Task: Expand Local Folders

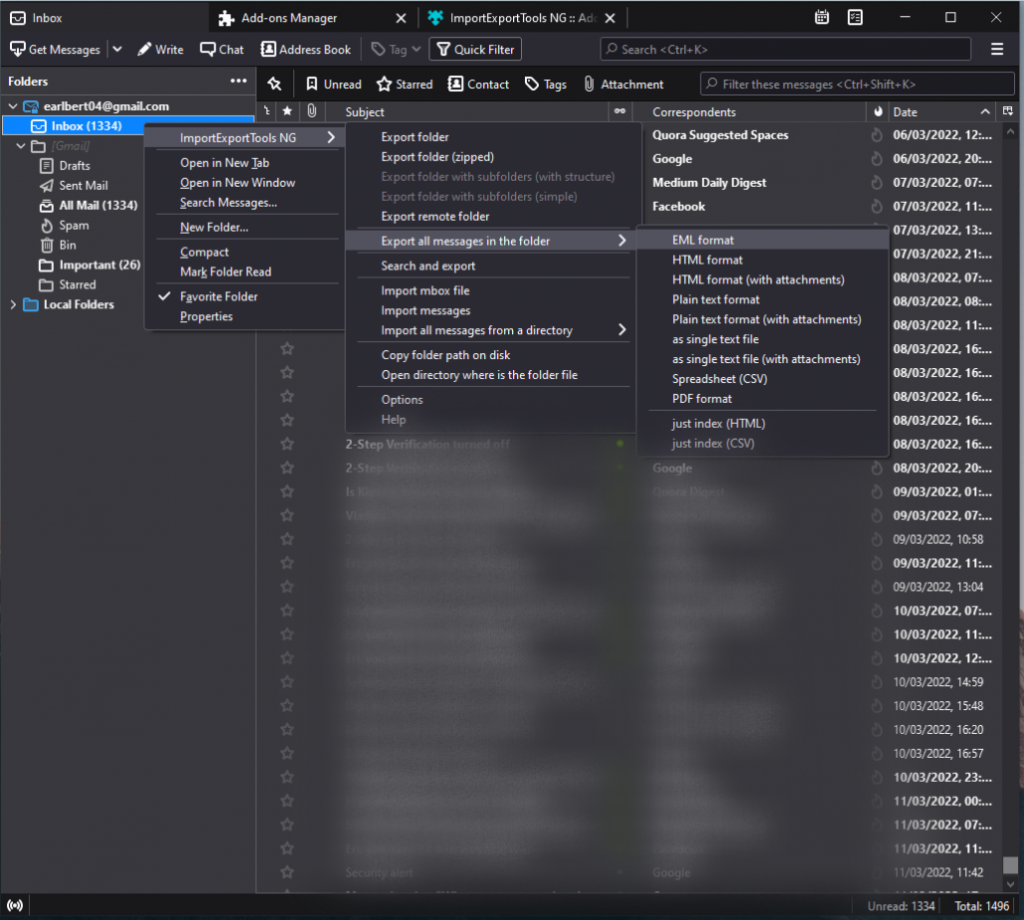Action: pos(13,304)
